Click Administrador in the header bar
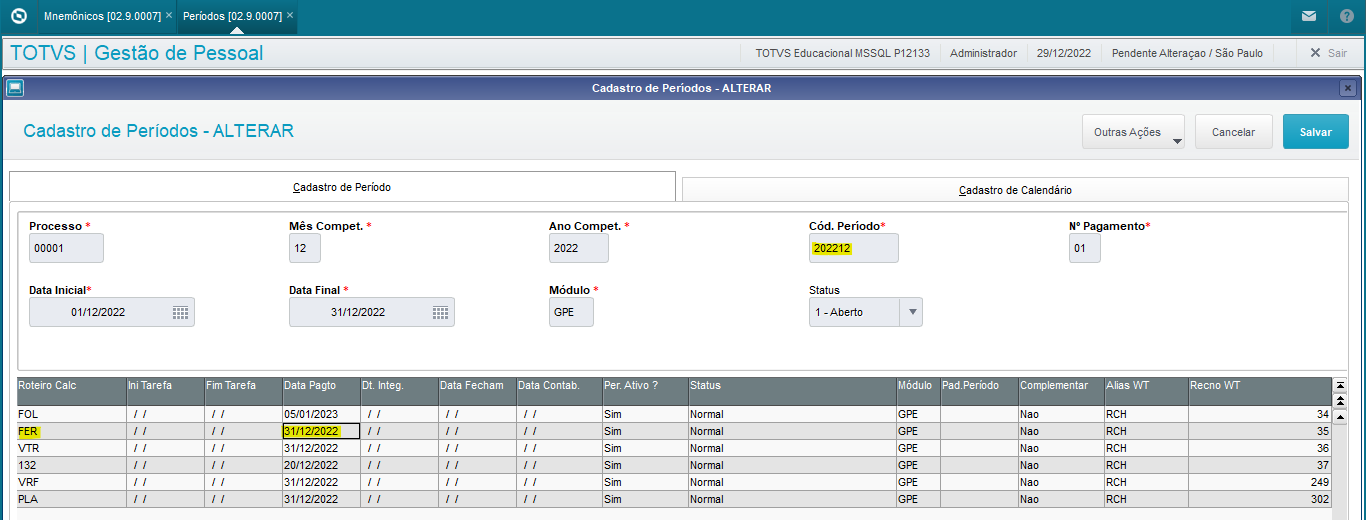The height and width of the screenshot is (520, 1366). click(x=983, y=53)
